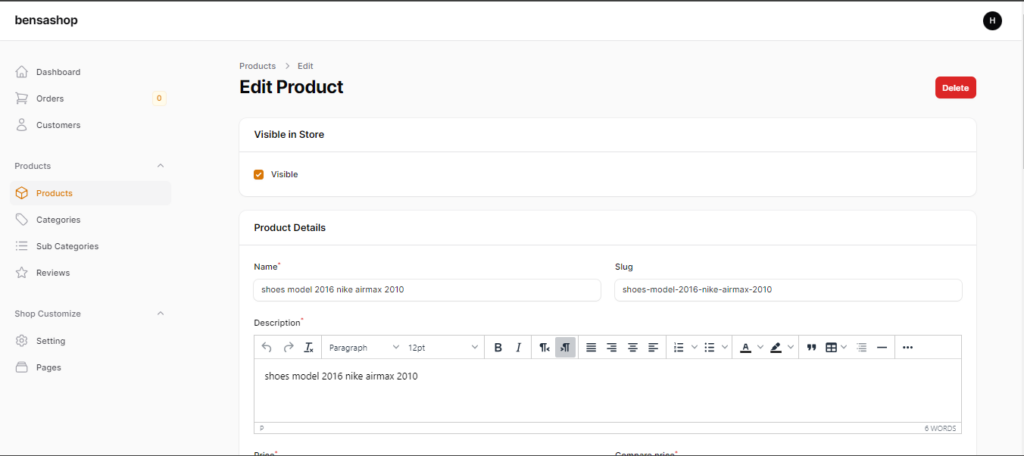Click inside the description text area
1024x456 pixels.
coord(607,390)
